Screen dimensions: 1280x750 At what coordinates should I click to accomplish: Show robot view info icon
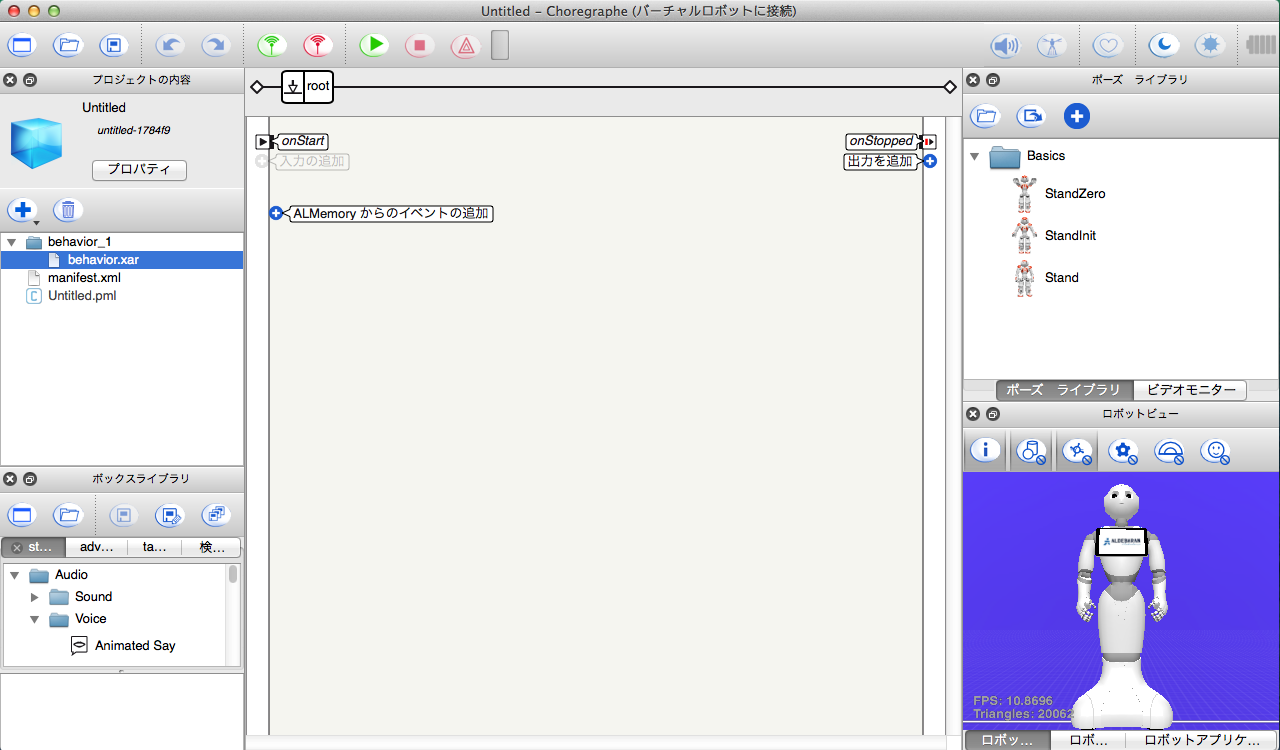(986, 451)
